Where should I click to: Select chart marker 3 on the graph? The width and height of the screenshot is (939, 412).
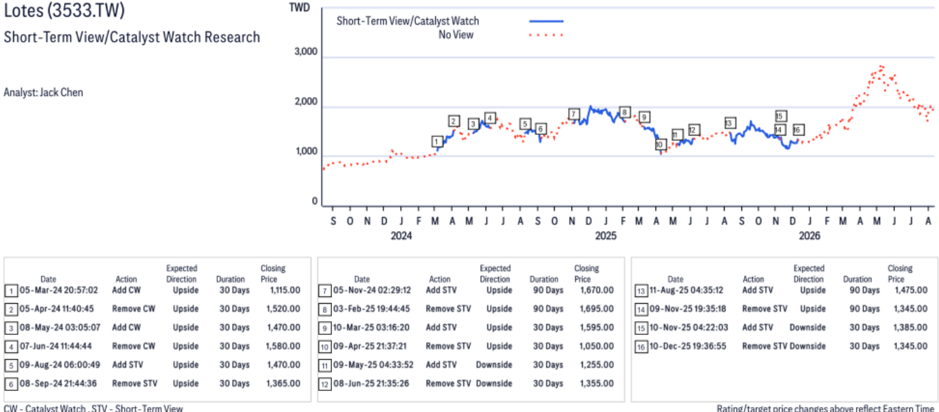click(473, 124)
